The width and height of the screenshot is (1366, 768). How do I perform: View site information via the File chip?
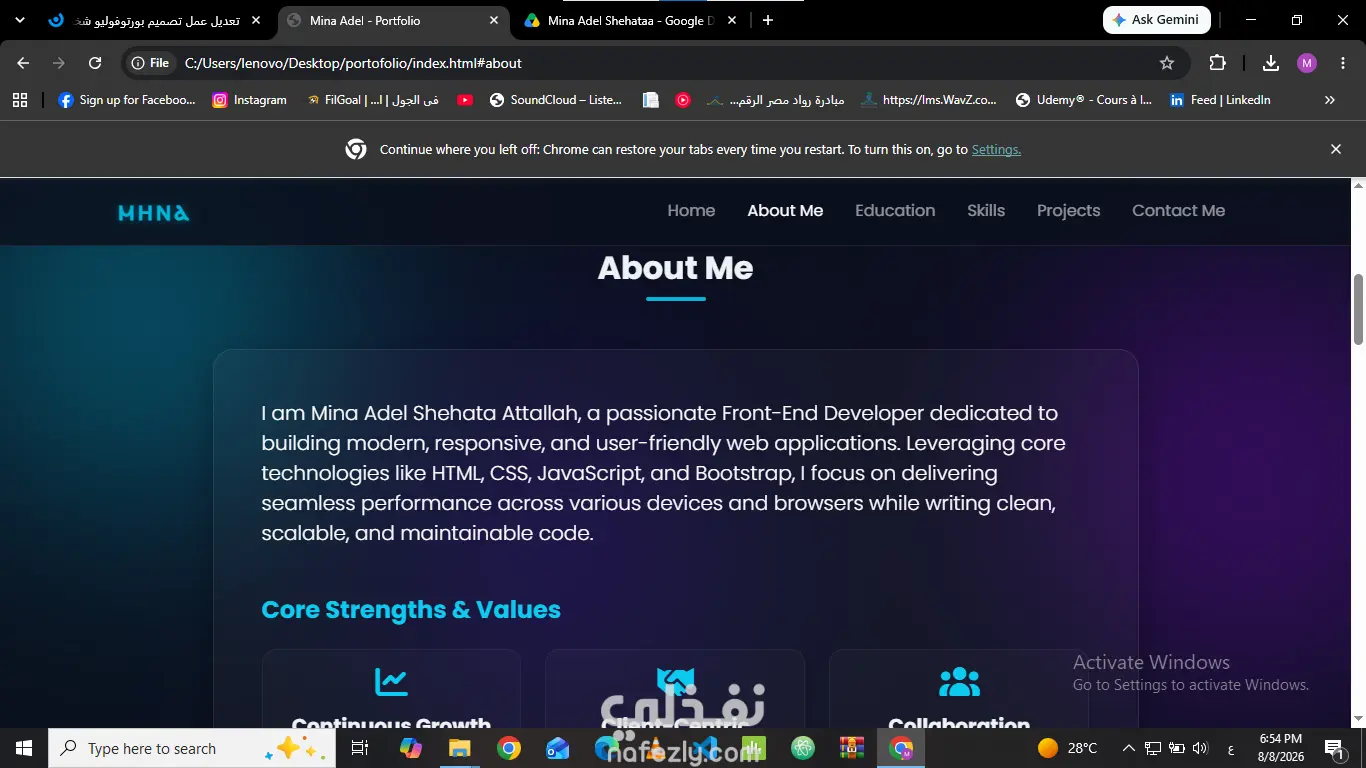(x=150, y=63)
